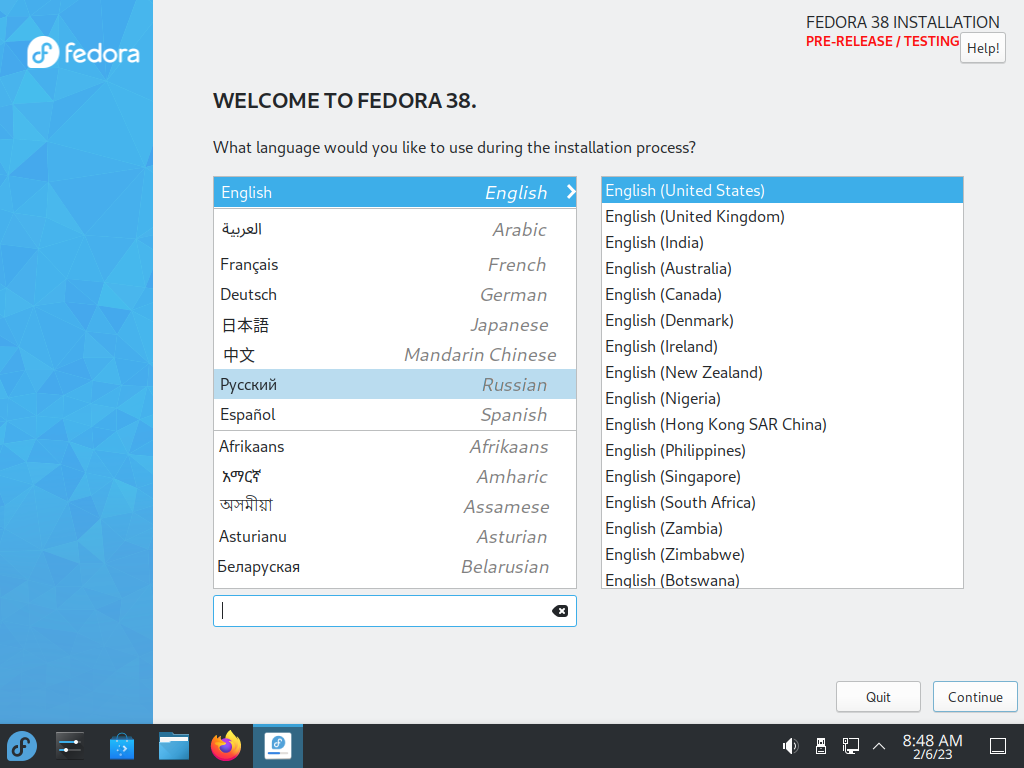Focus the language search input field
The width and height of the screenshot is (1024, 768).
click(x=394, y=611)
